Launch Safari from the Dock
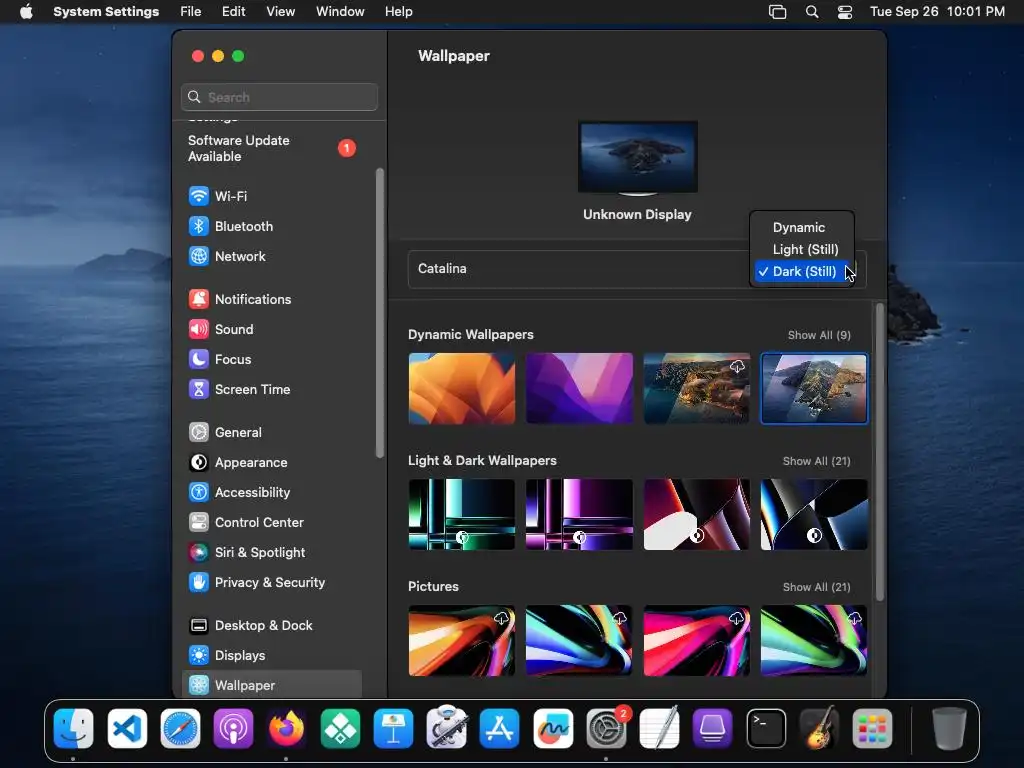The height and width of the screenshot is (768, 1024). 180,728
